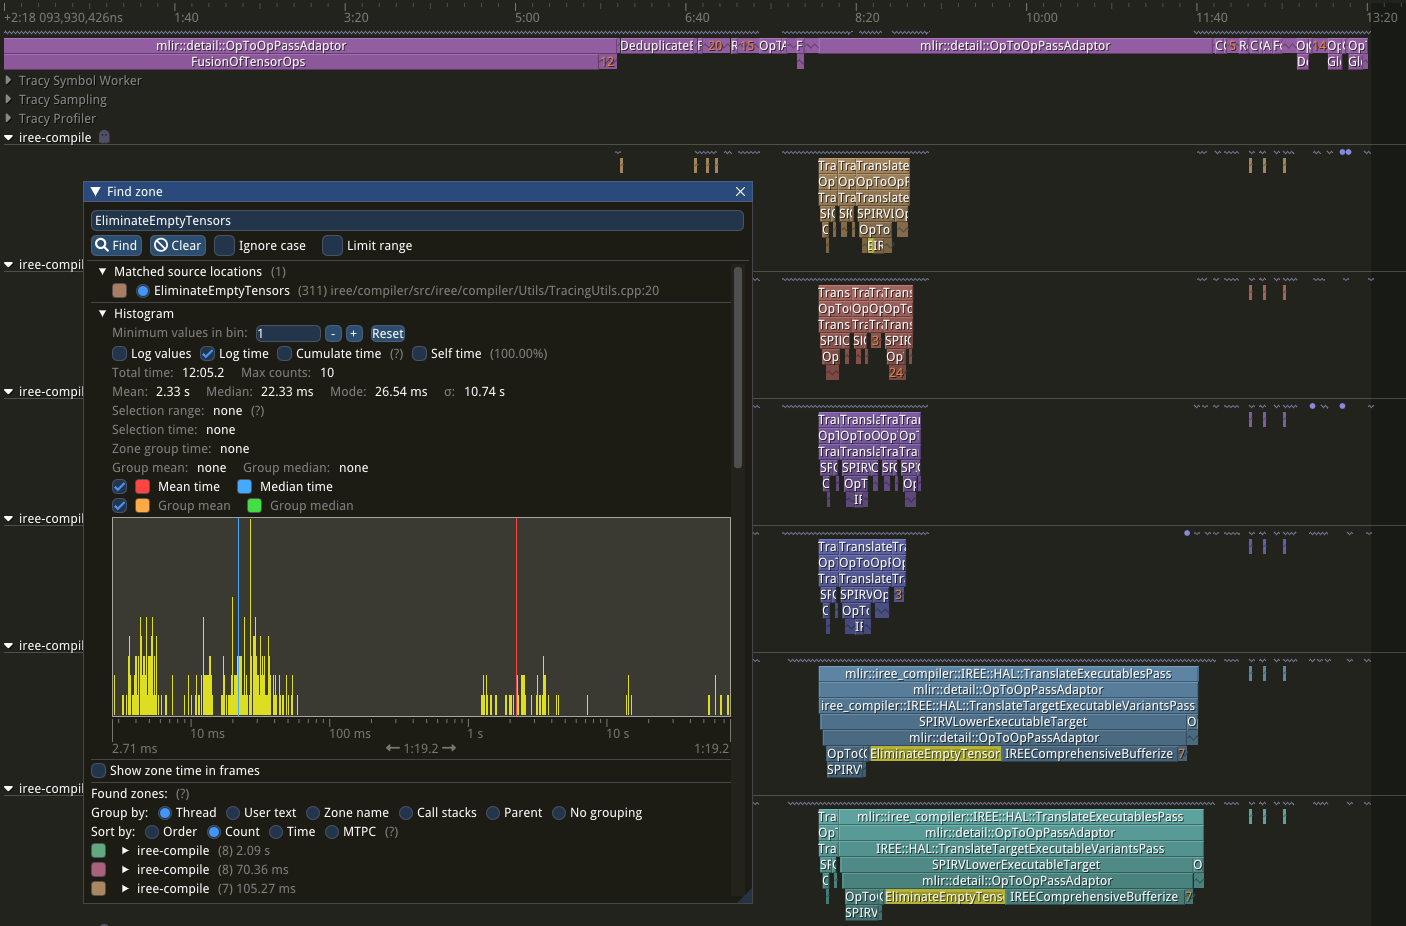Expand the Tracy Symbol Worker thread
This screenshot has height=926, width=1406.
9,80
